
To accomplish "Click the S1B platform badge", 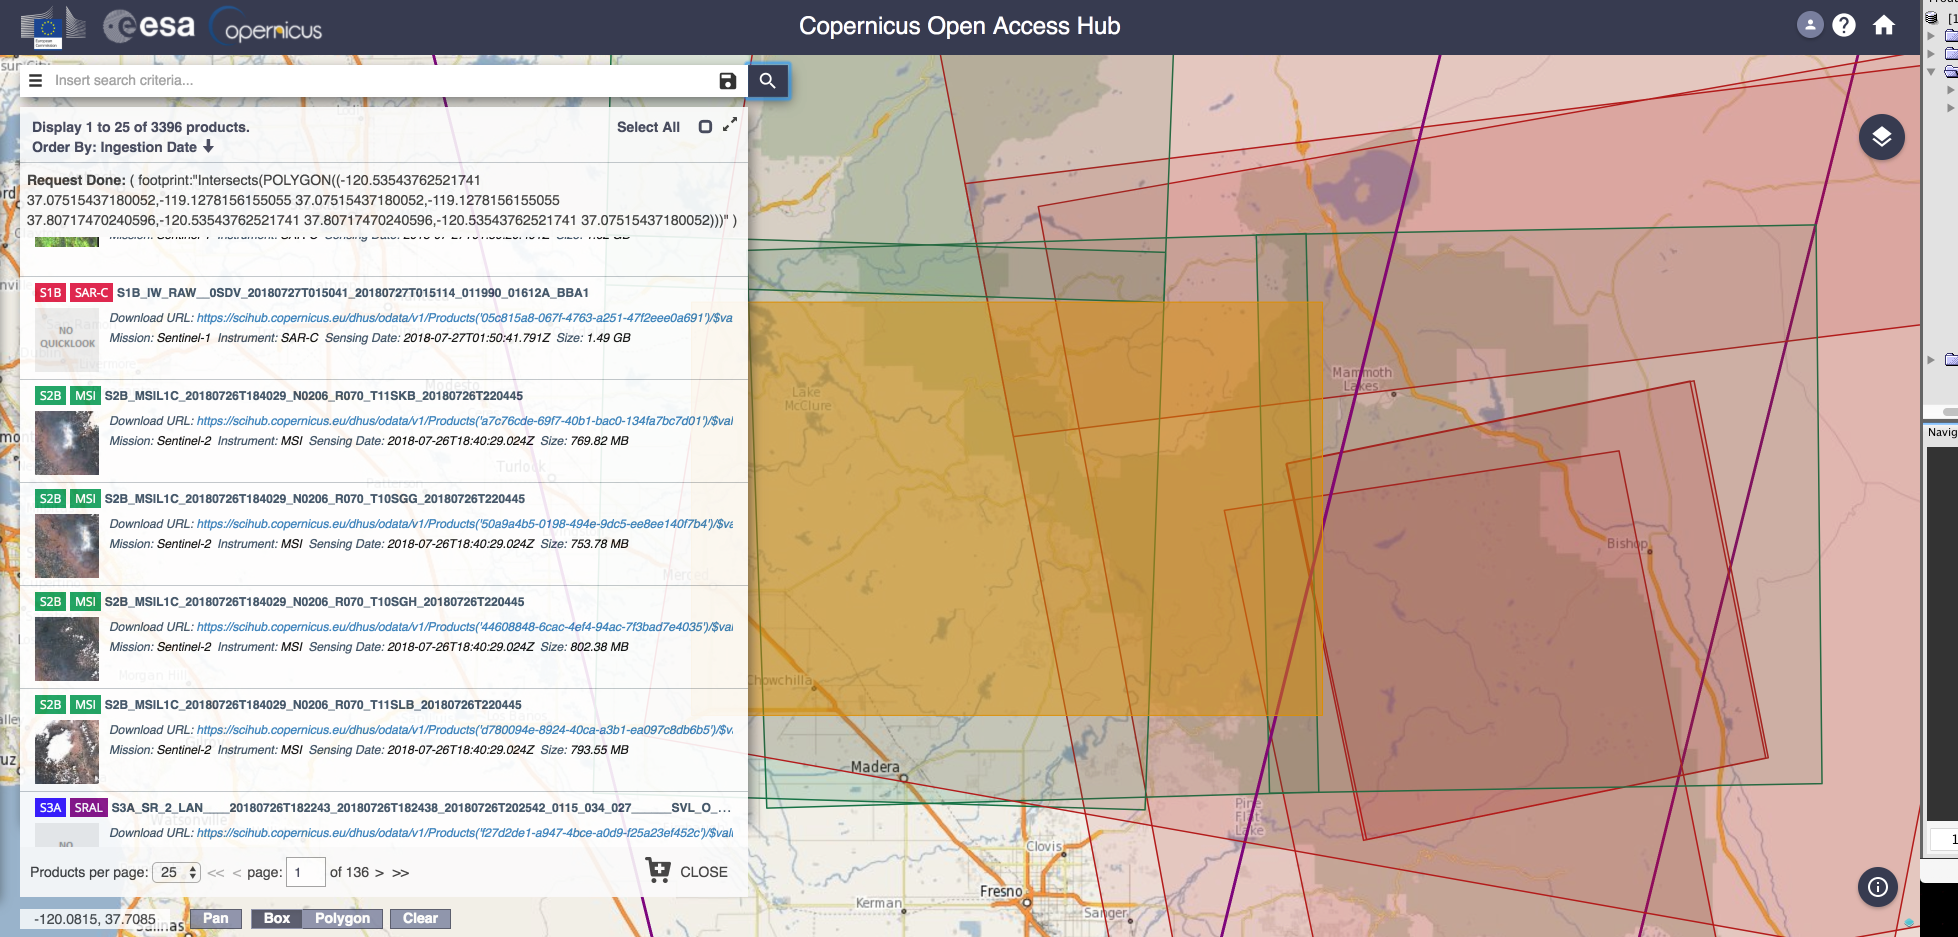I will [51, 293].
